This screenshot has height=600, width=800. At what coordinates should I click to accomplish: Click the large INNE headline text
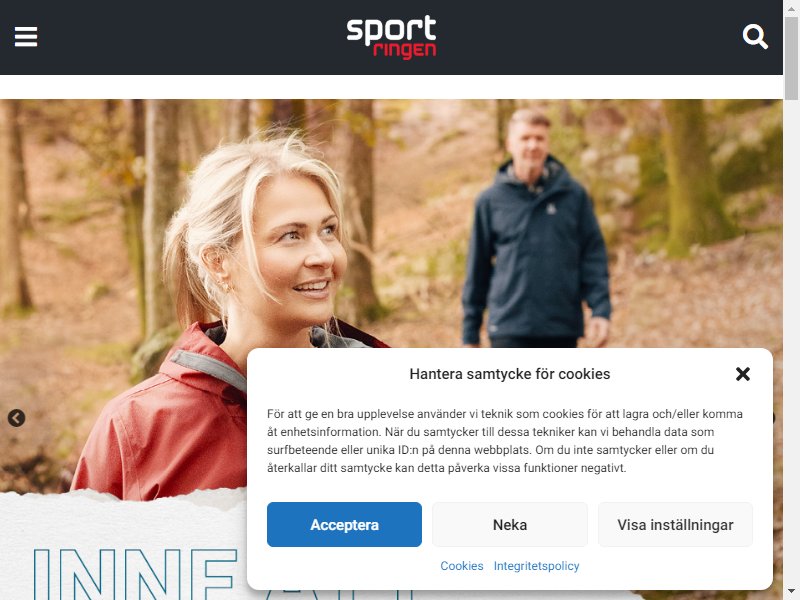click(135, 574)
